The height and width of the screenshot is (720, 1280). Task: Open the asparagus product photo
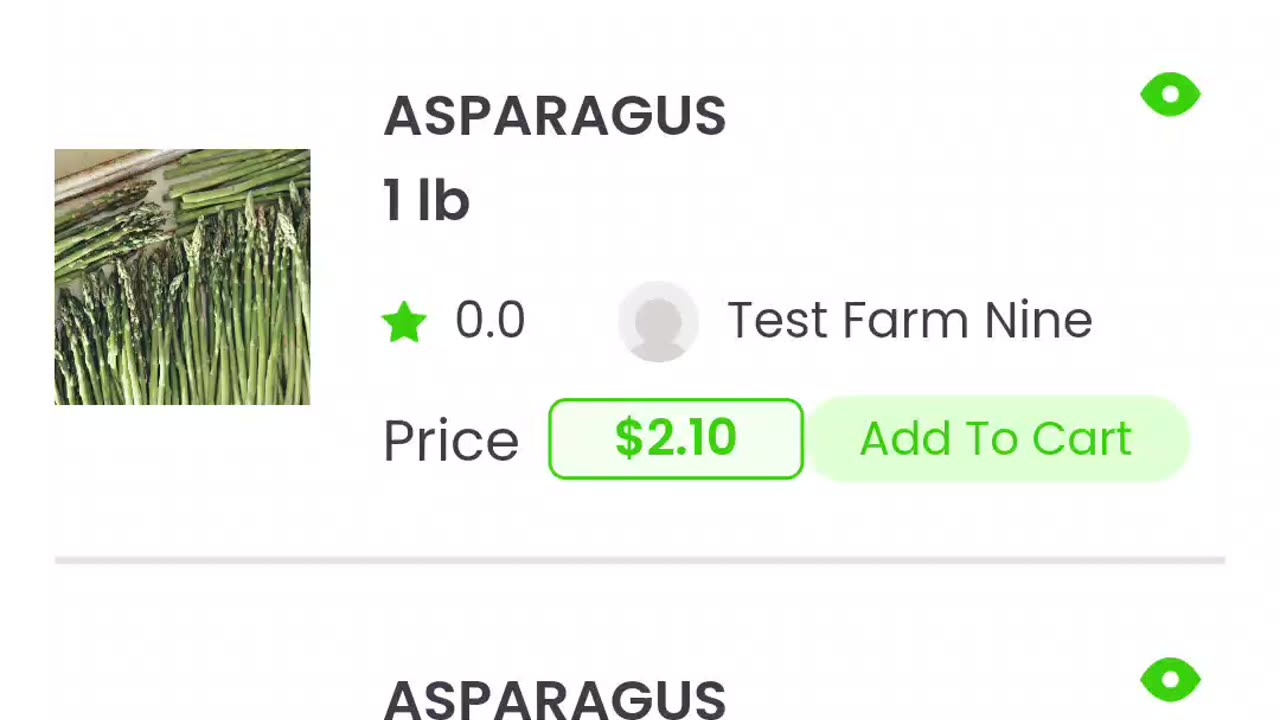coord(182,277)
